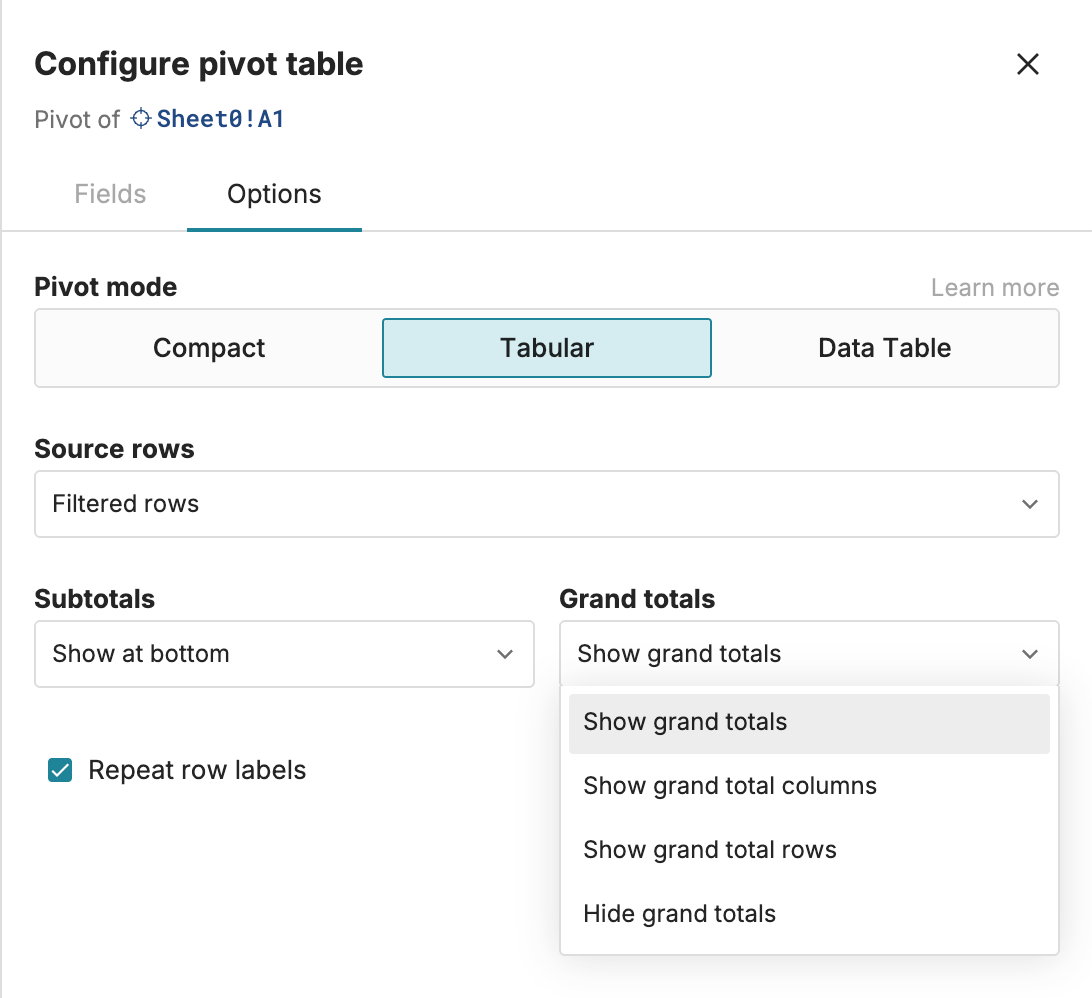Viewport: 1092px width, 998px height.
Task: Select the Options tab
Action: coord(274,194)
